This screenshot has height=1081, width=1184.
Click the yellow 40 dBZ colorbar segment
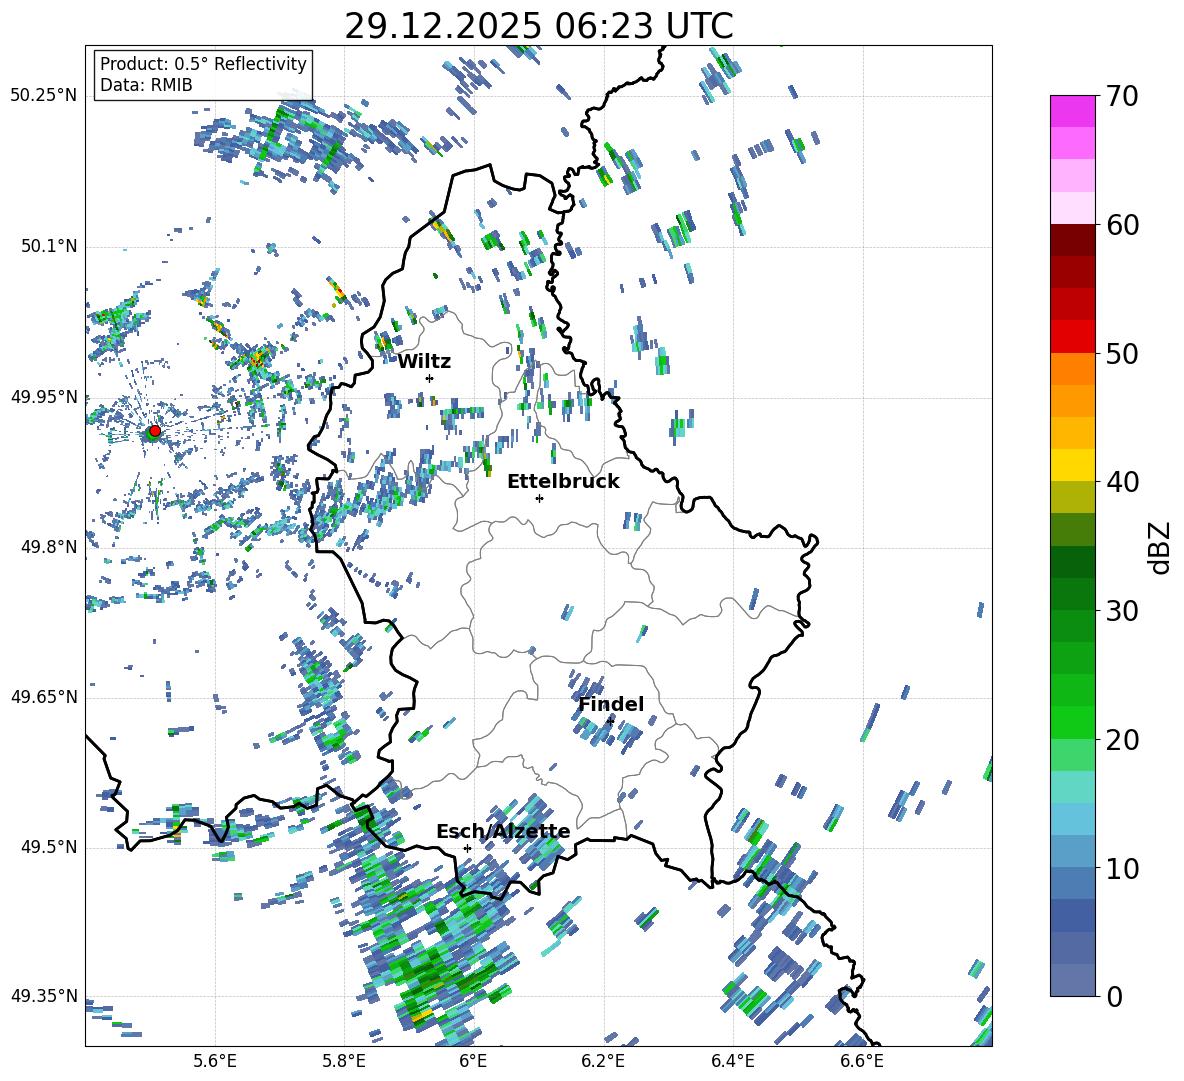tap(1072, 465)
